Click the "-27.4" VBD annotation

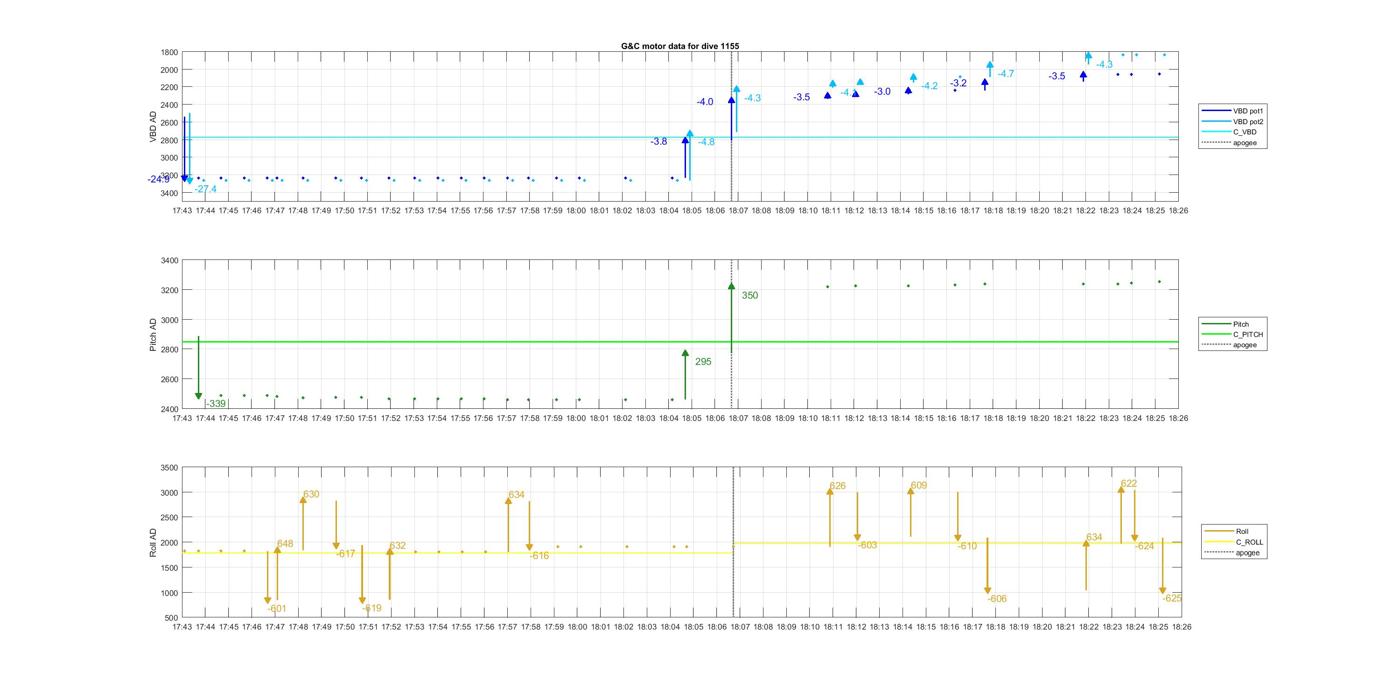pos(205,189)
